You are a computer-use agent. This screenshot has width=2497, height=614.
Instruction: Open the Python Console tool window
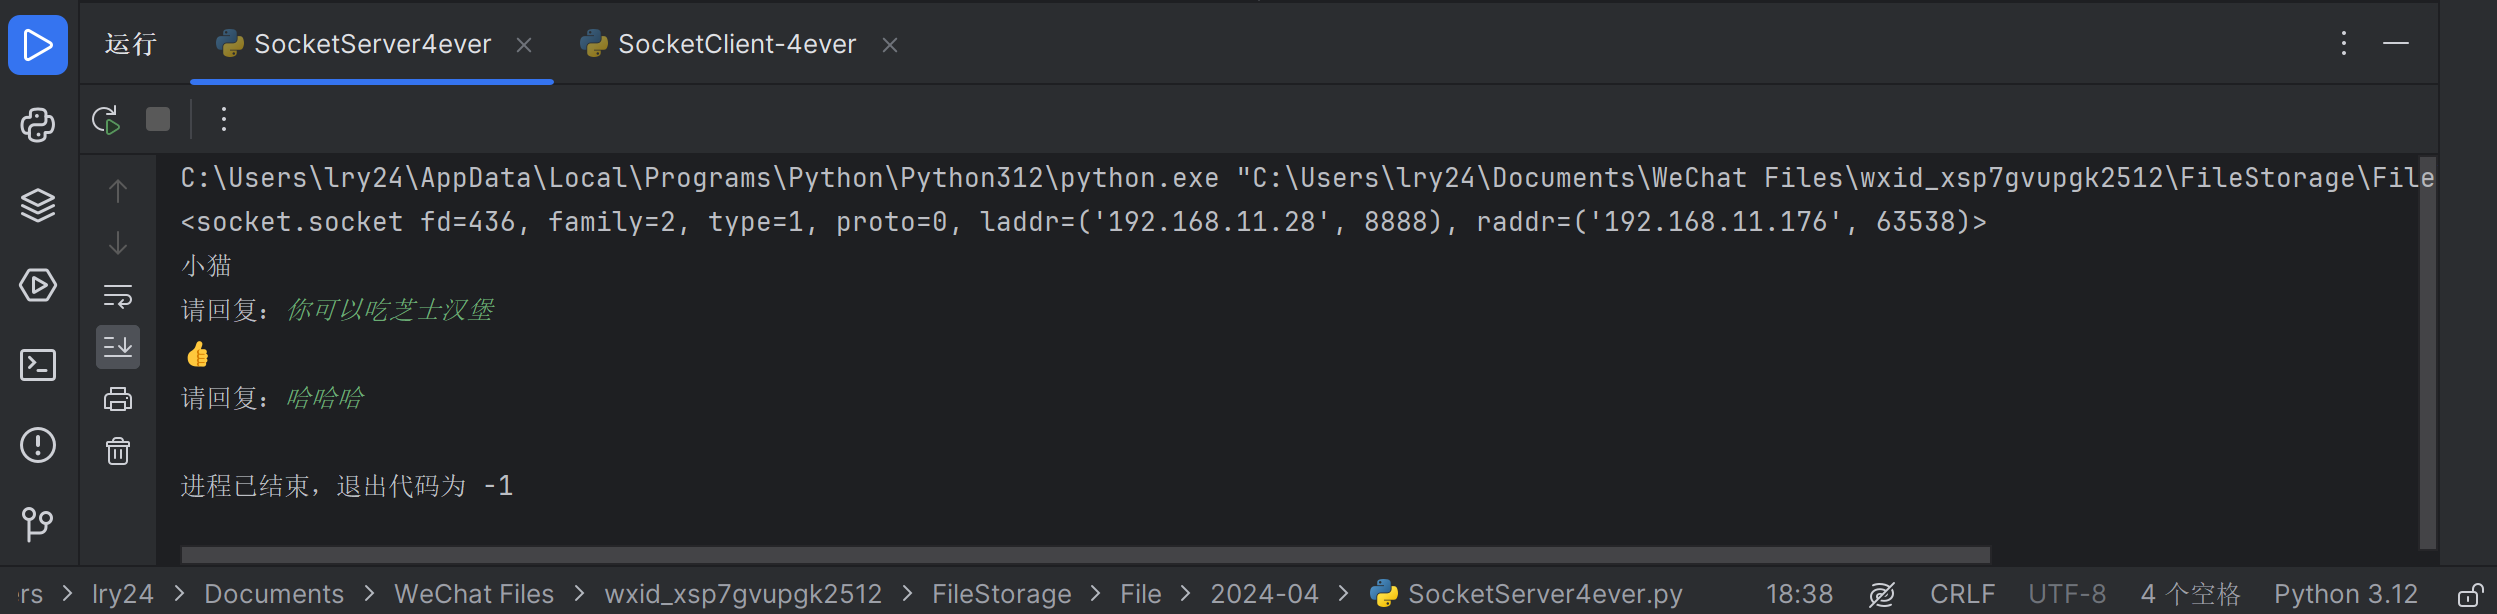click(38, 125)
